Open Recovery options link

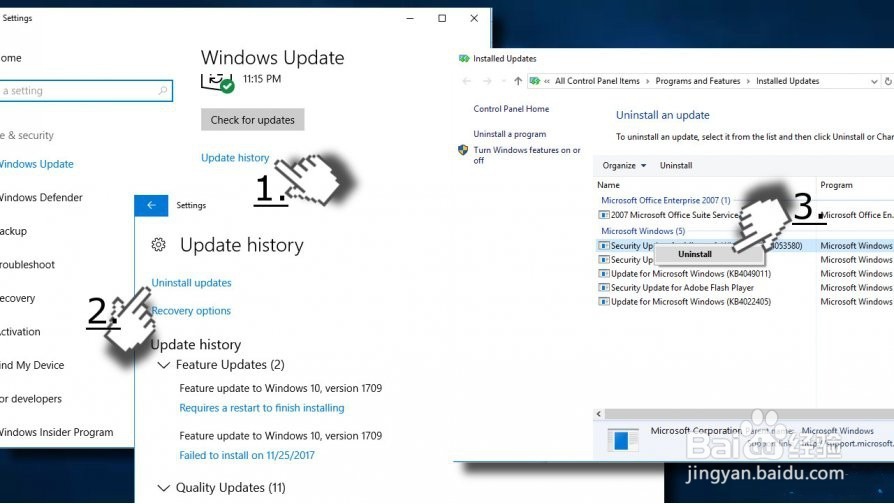191,311
